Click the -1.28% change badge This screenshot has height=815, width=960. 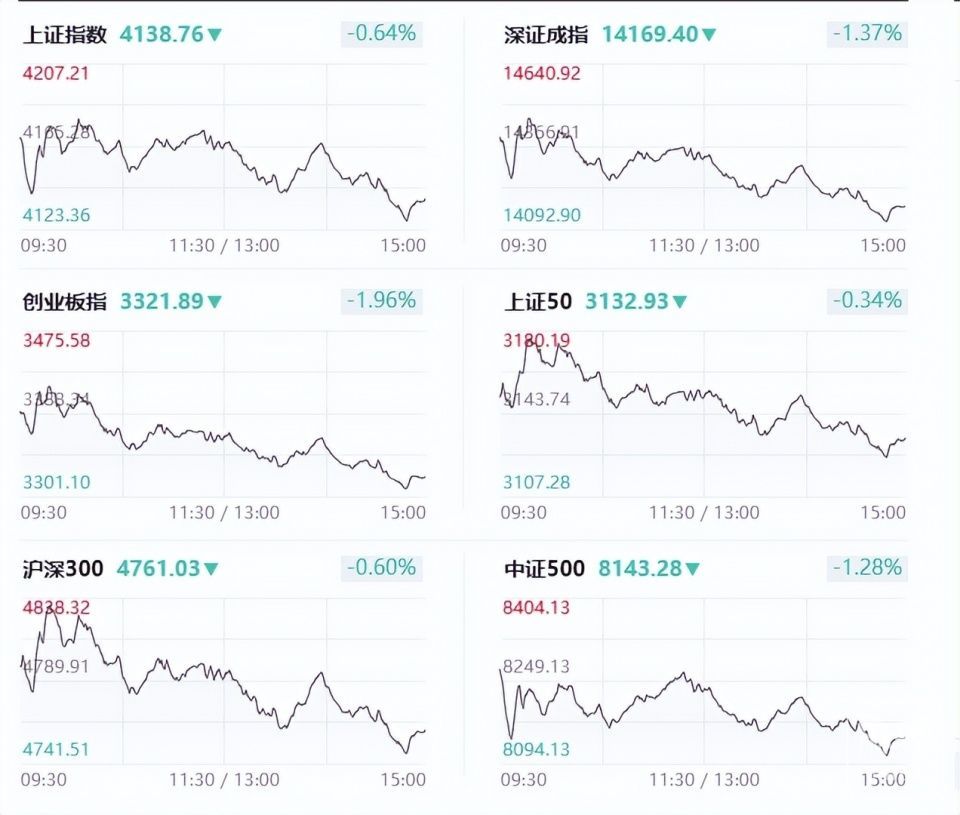click(867, 568)
